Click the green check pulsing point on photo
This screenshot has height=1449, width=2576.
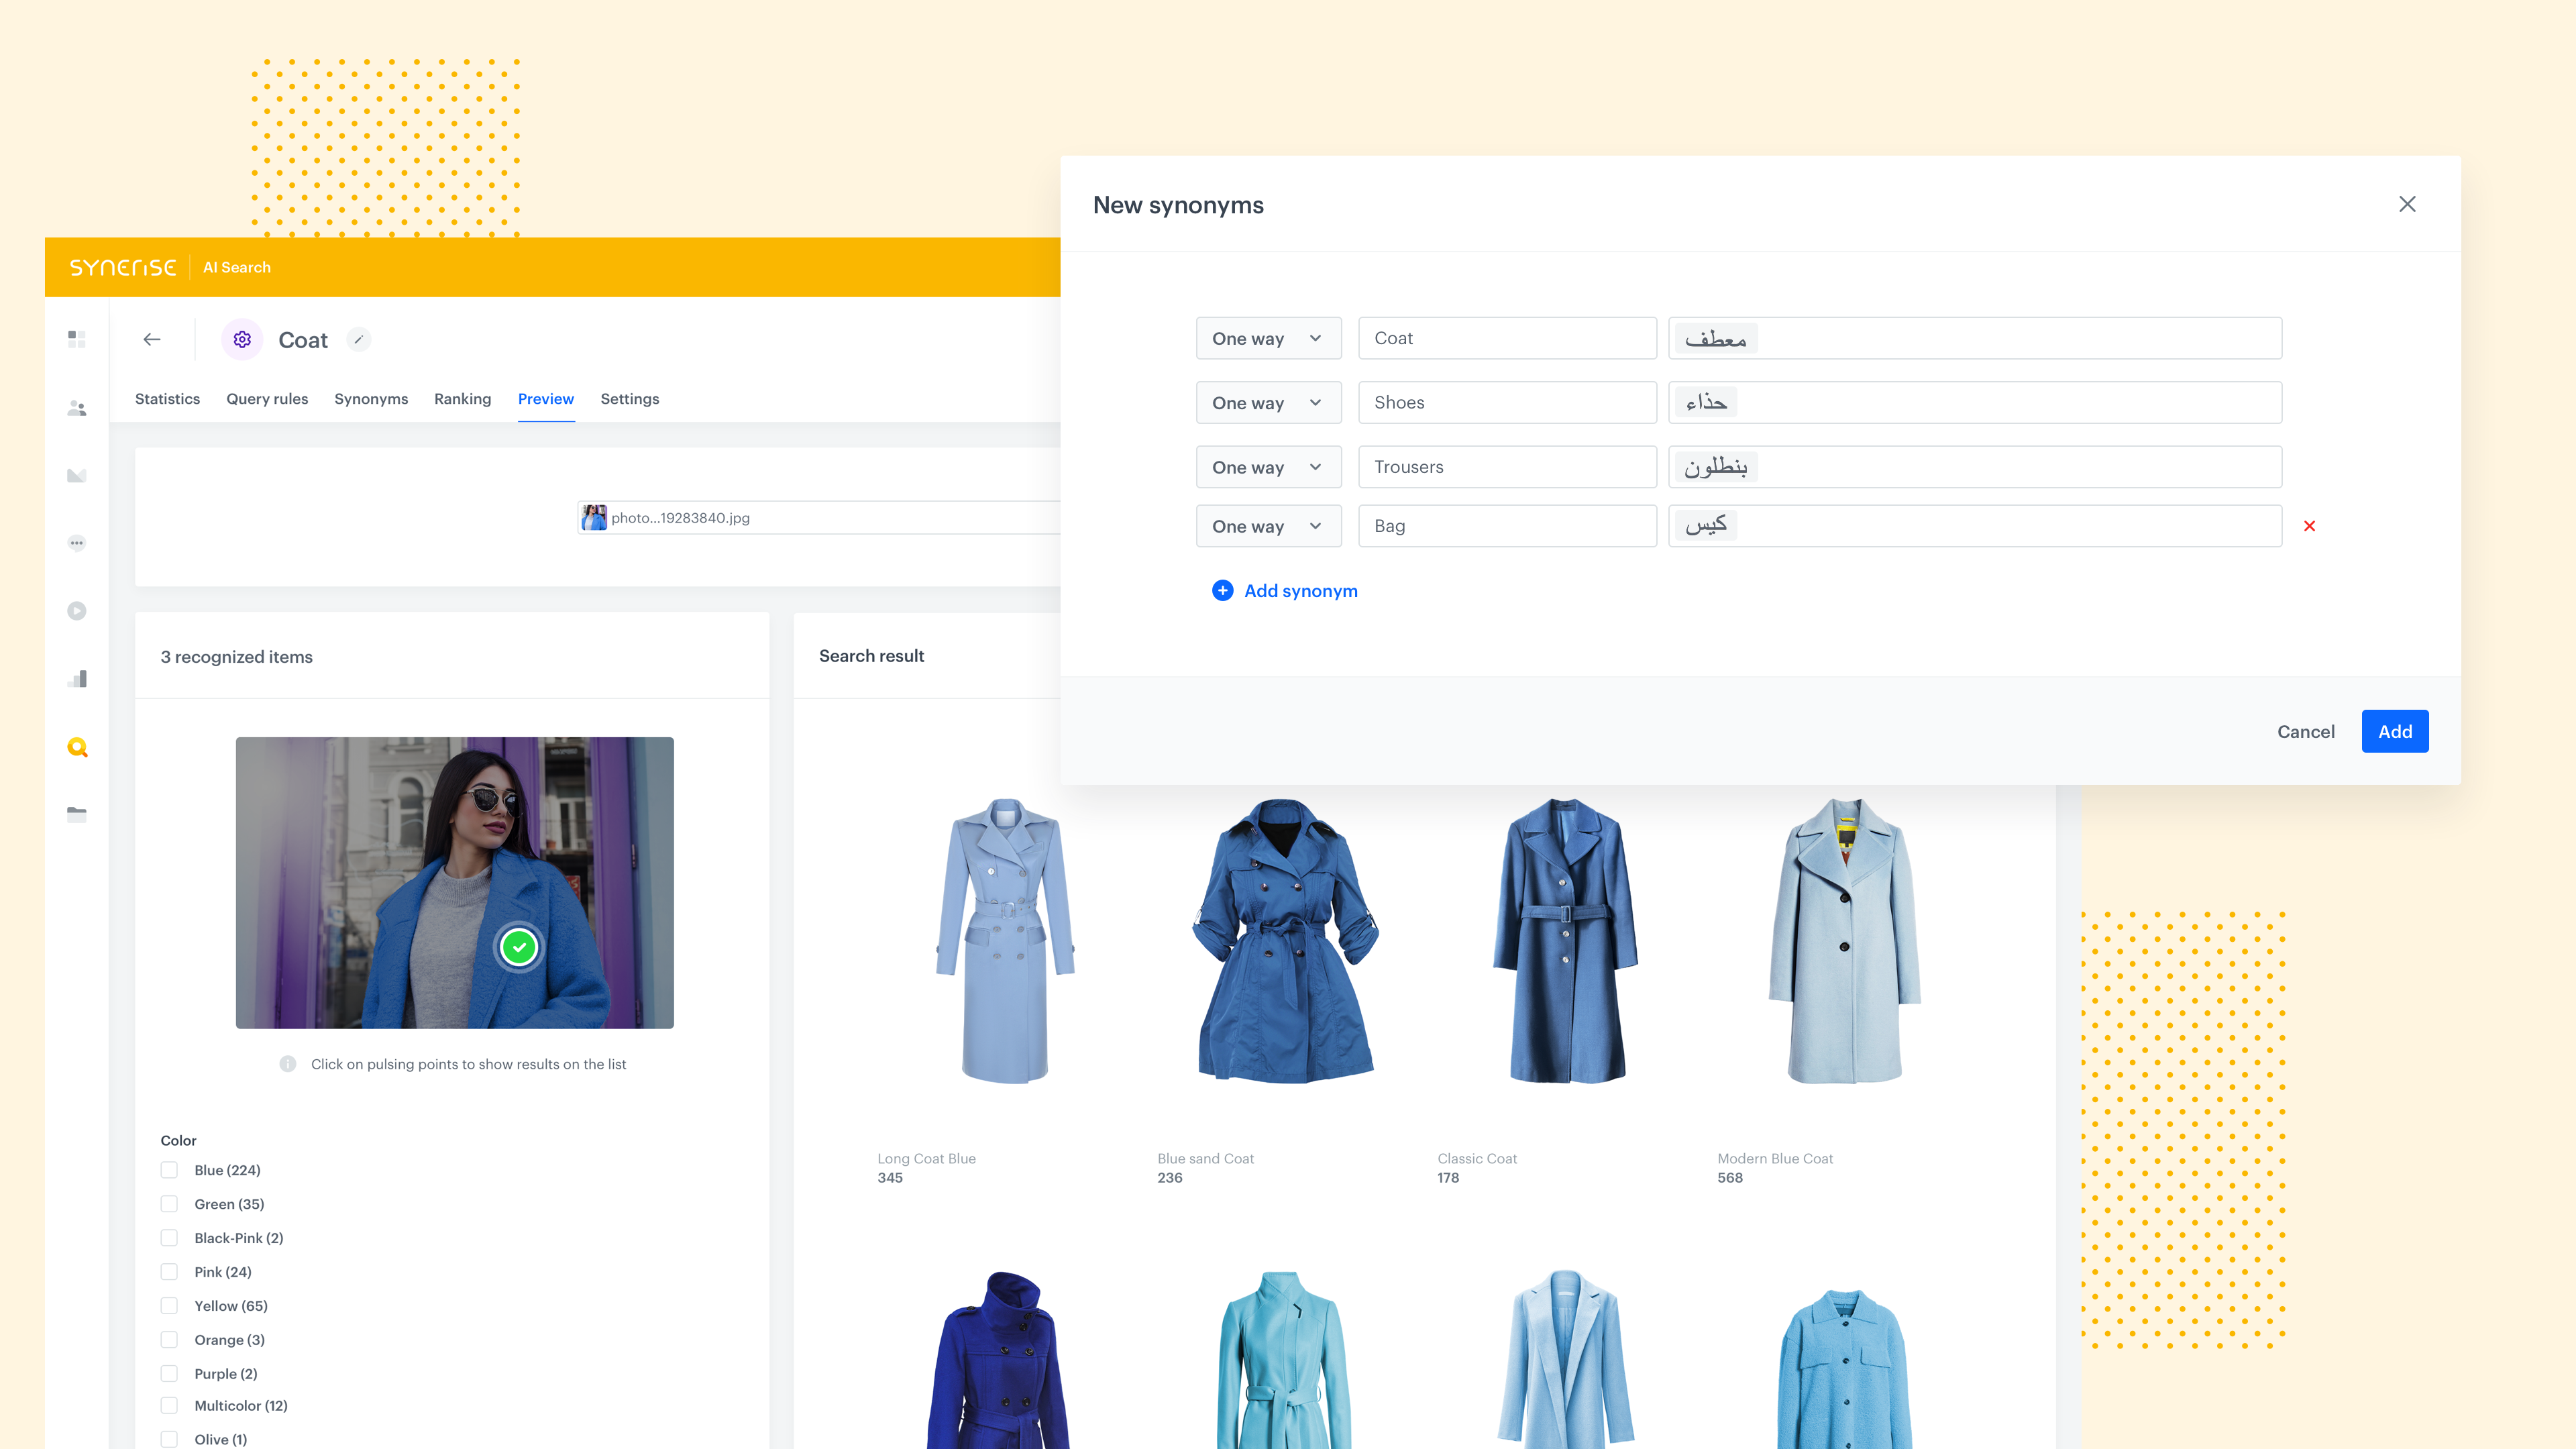(519, 947)
